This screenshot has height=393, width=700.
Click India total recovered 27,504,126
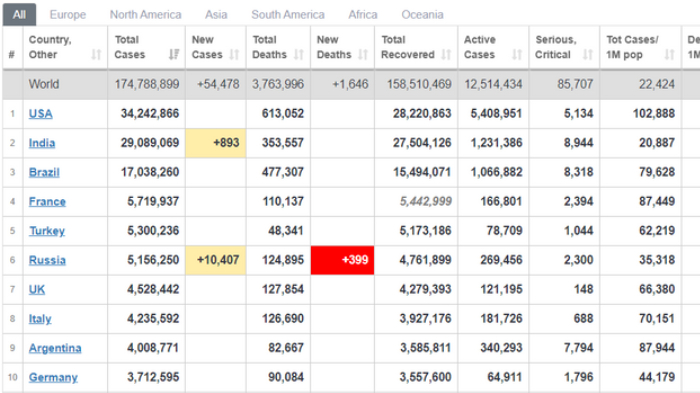pos(422,143)
